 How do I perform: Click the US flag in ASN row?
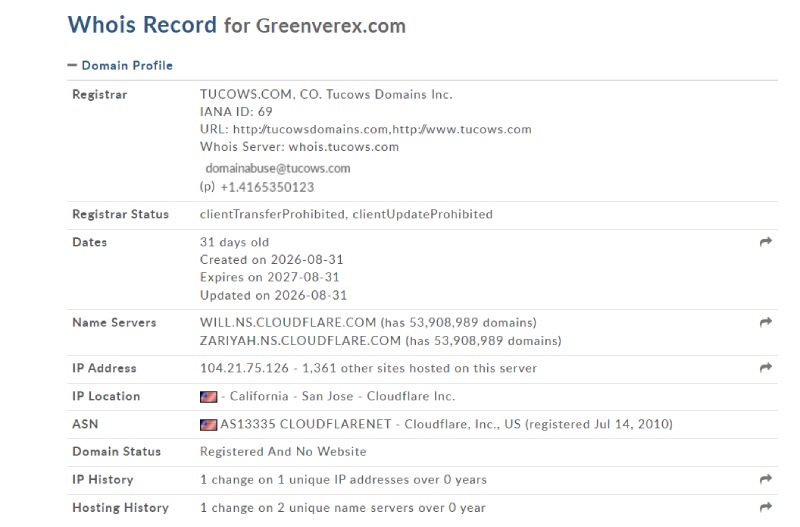(x=208, y=424)
